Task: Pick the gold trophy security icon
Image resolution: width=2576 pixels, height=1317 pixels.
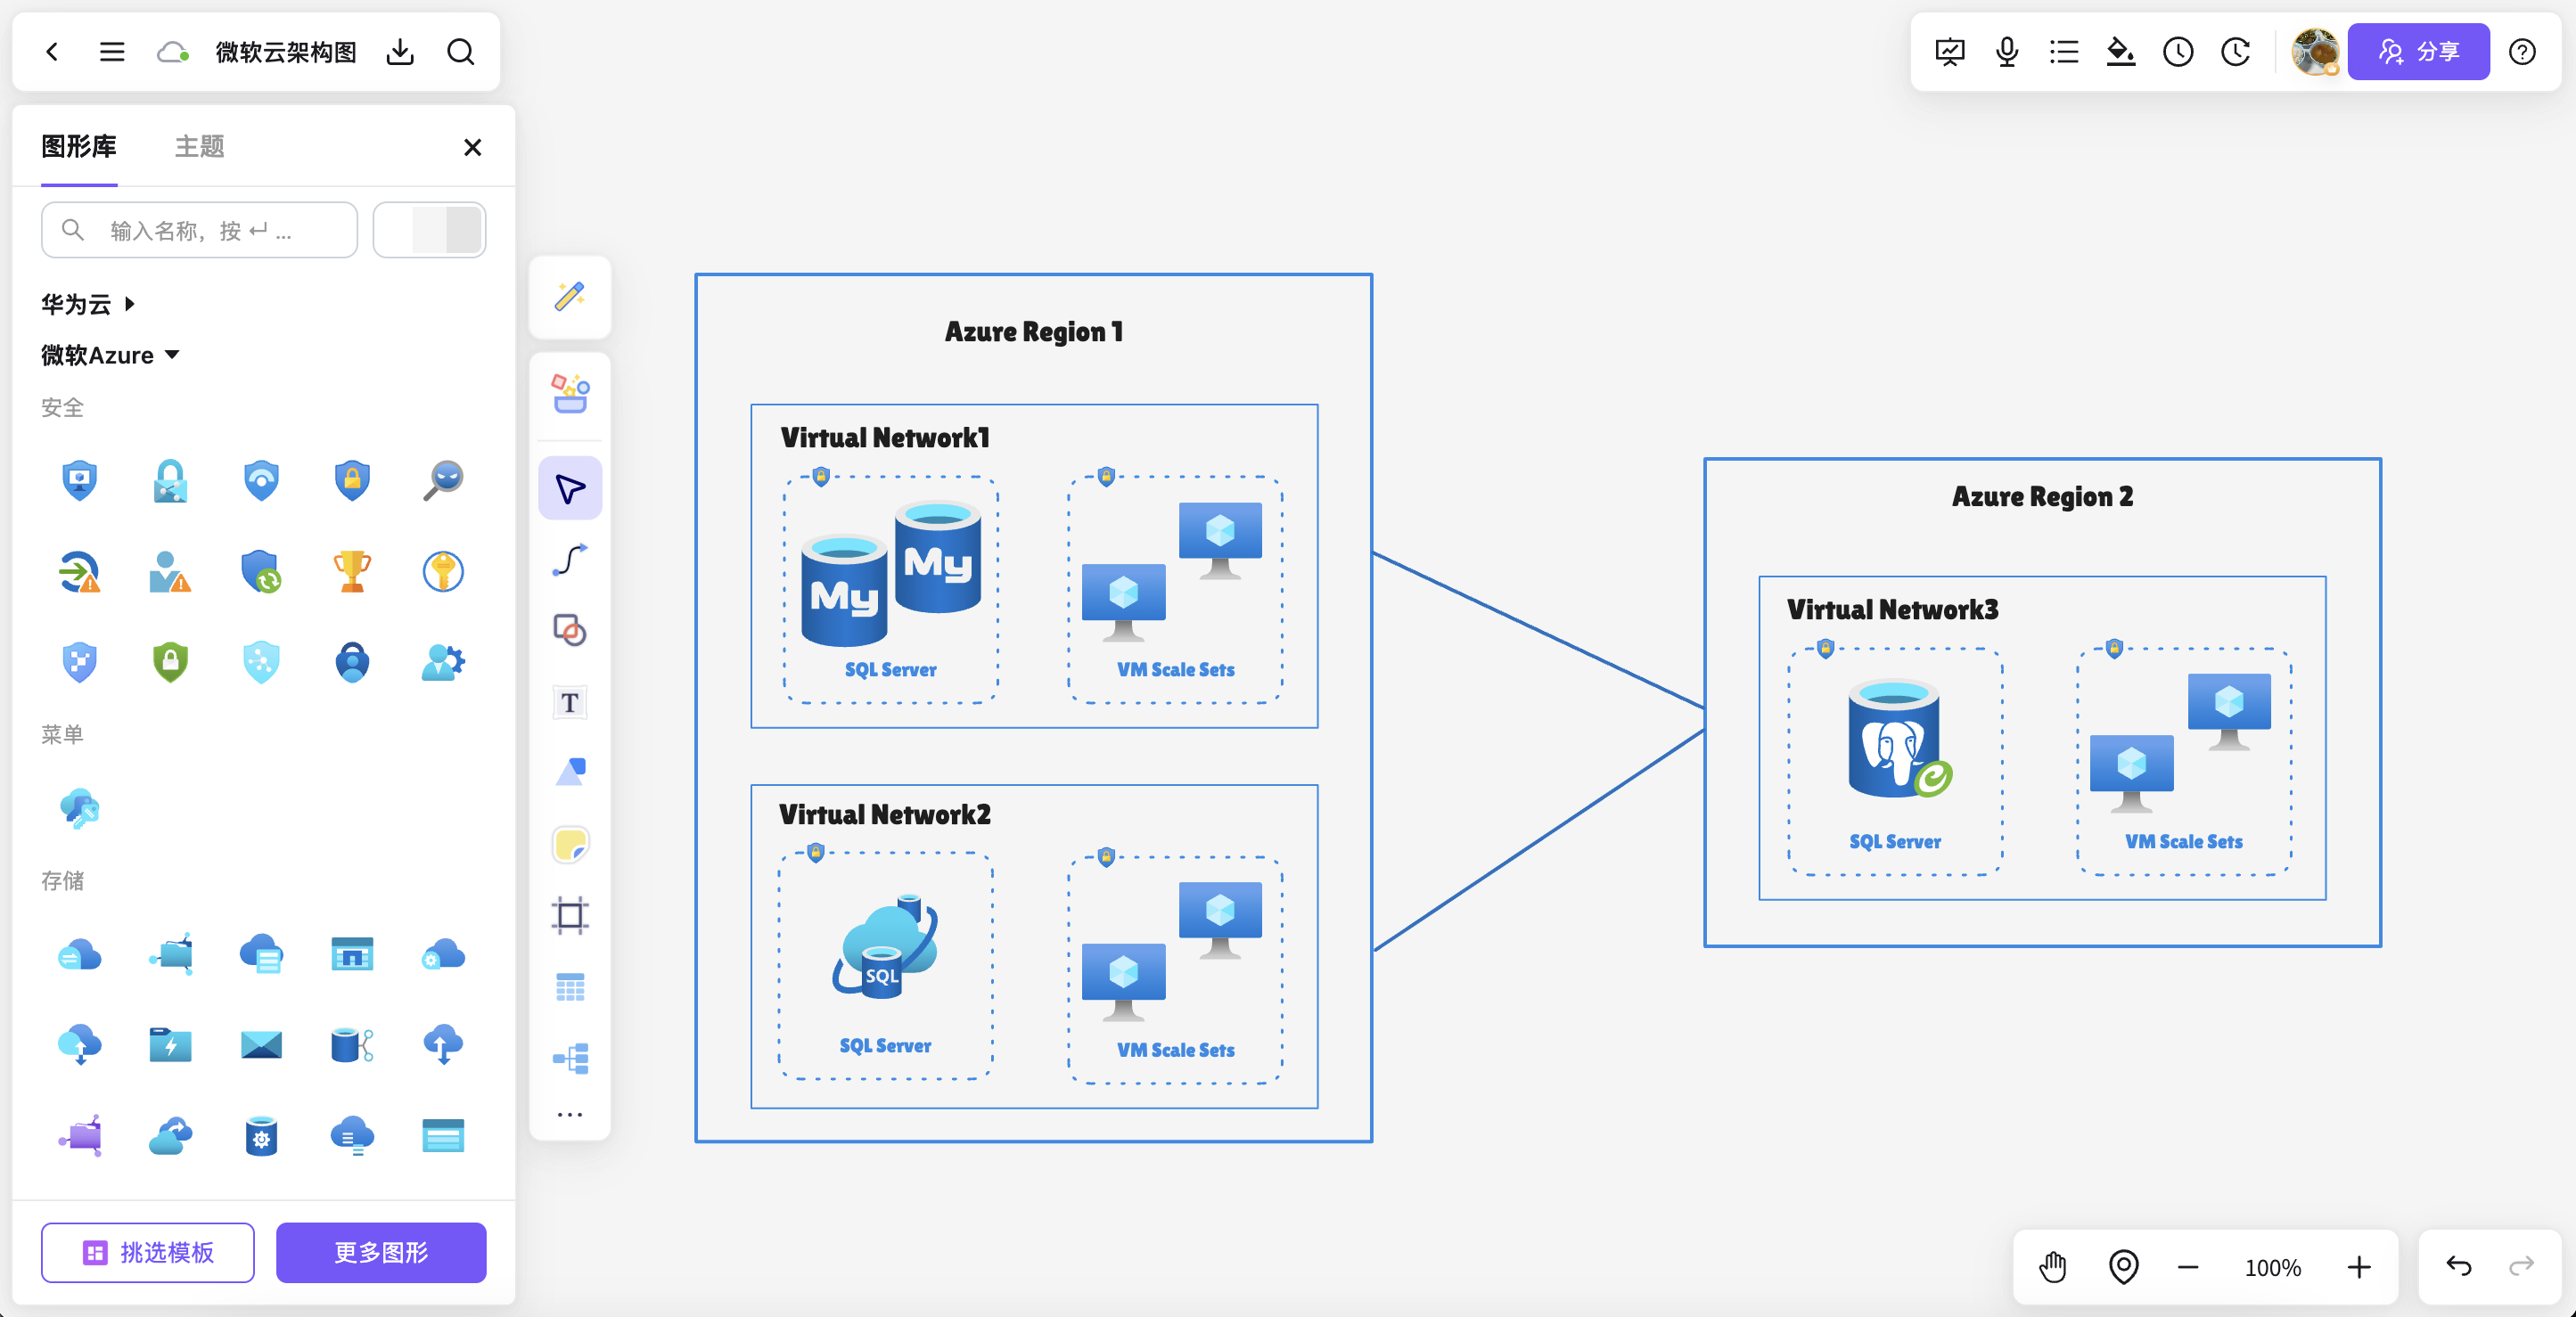Action: coord(352,571)
